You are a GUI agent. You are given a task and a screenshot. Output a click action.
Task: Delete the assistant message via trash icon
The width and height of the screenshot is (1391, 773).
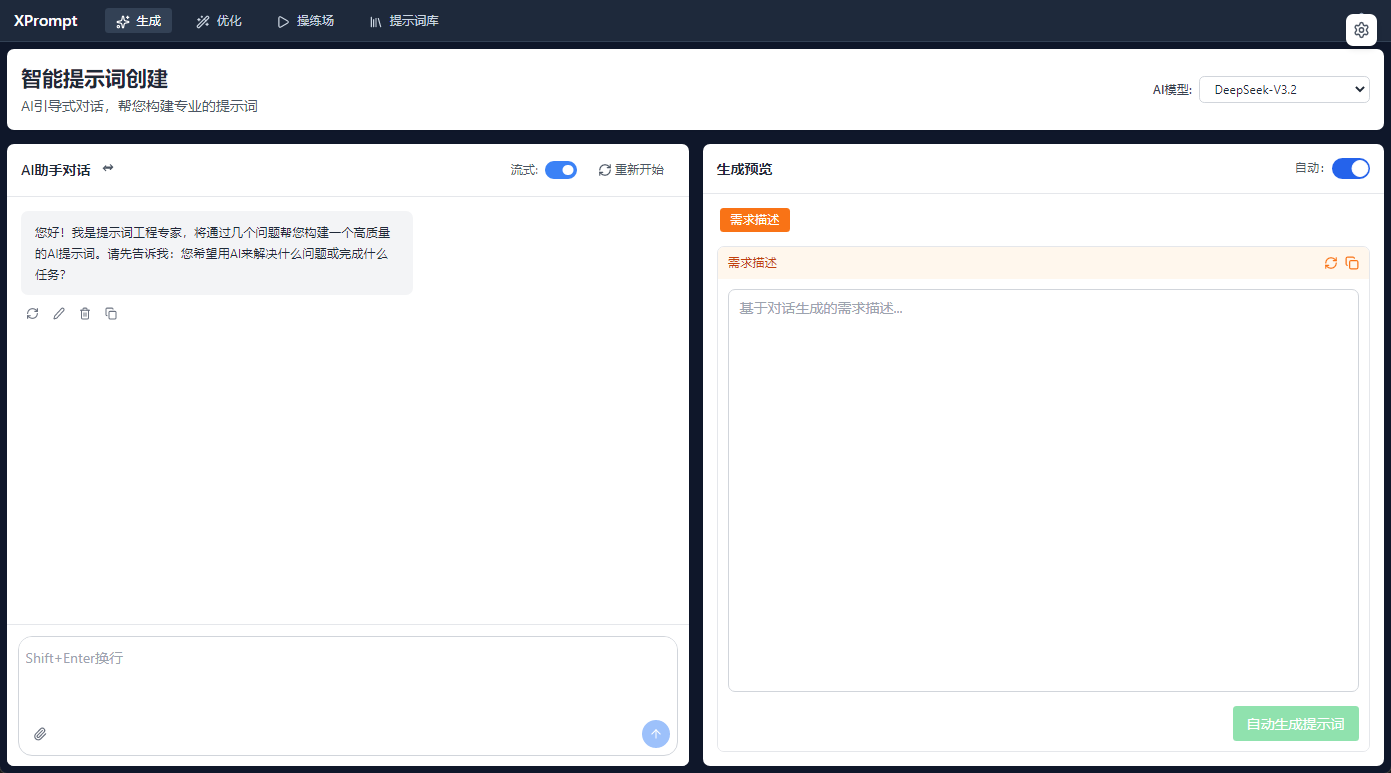[85, 314]
